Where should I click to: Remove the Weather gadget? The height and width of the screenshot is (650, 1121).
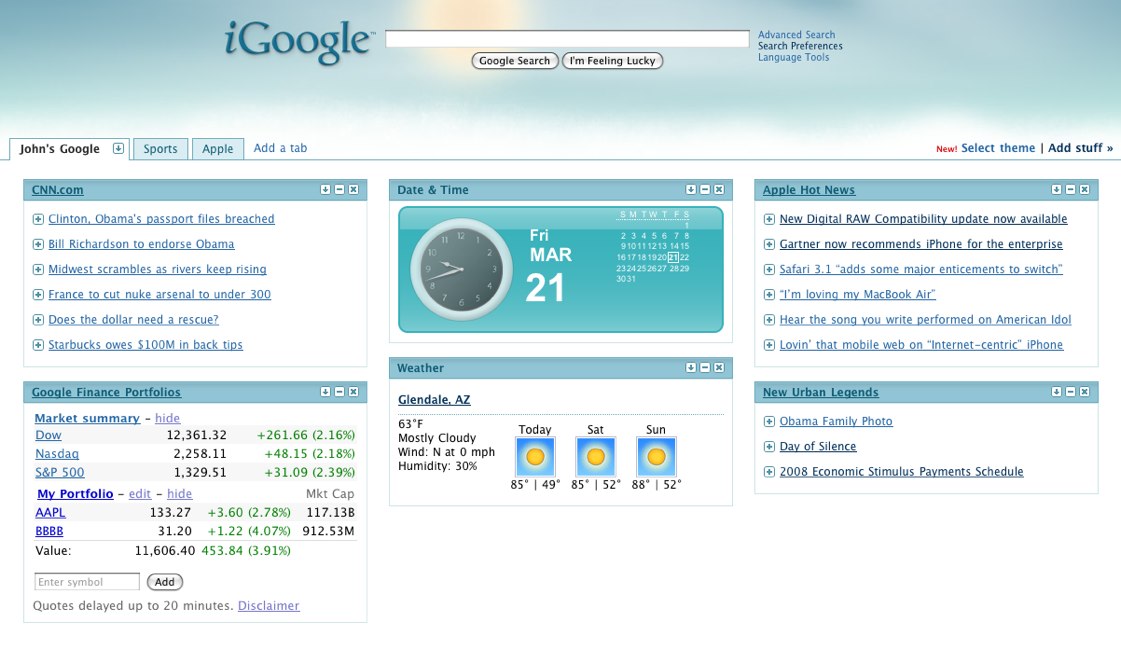tap(718, 368)
